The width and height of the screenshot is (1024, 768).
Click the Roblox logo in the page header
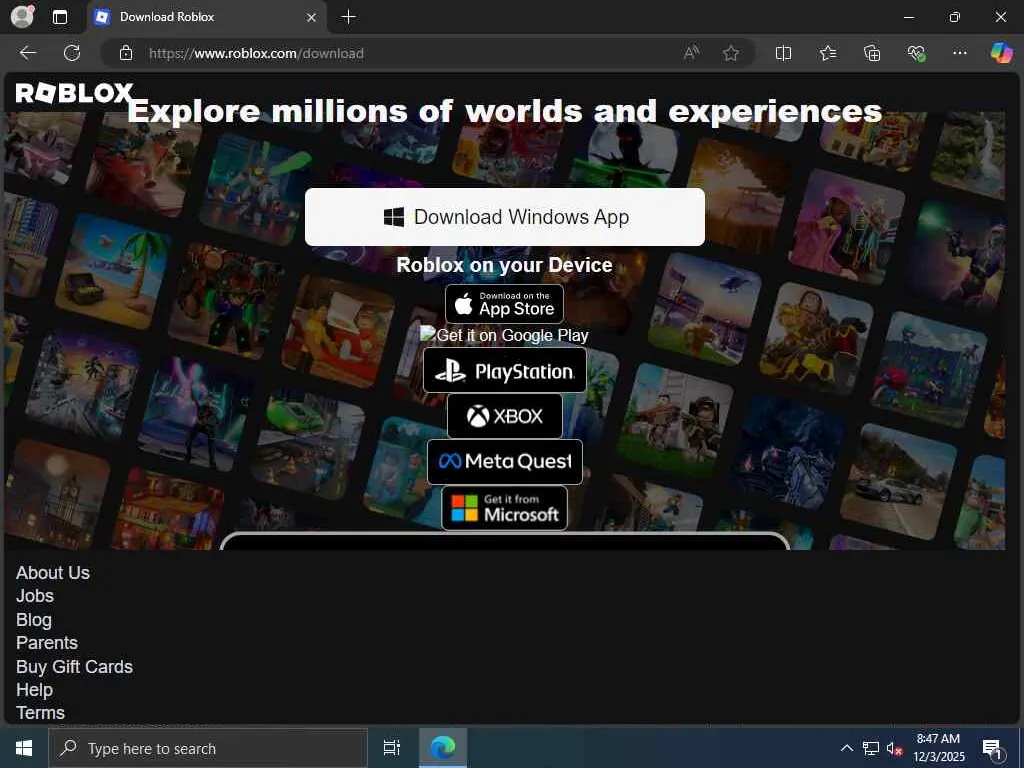pos(74,93)
